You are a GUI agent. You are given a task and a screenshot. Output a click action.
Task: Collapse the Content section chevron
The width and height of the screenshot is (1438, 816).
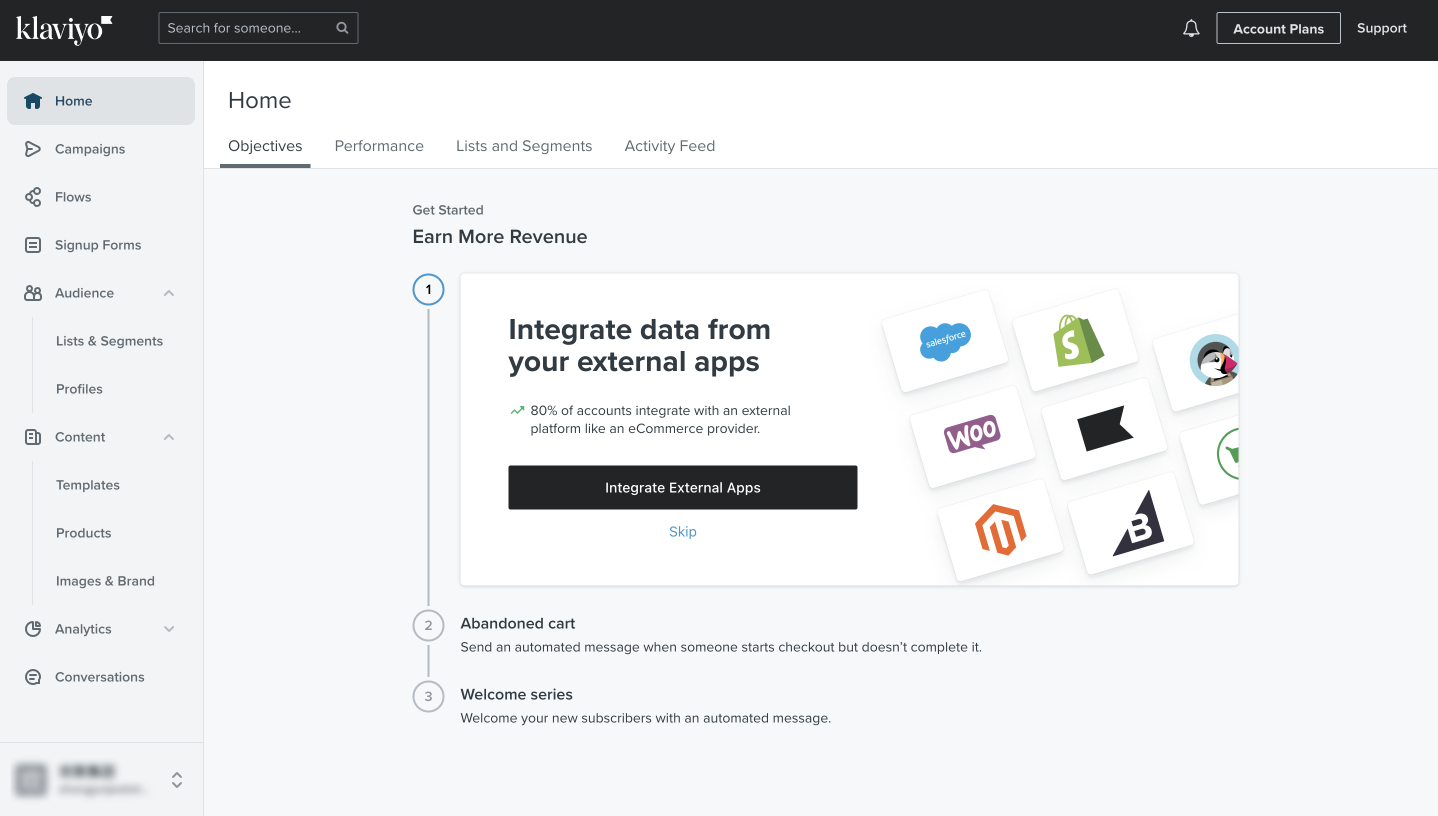click(x=169, y=437)
